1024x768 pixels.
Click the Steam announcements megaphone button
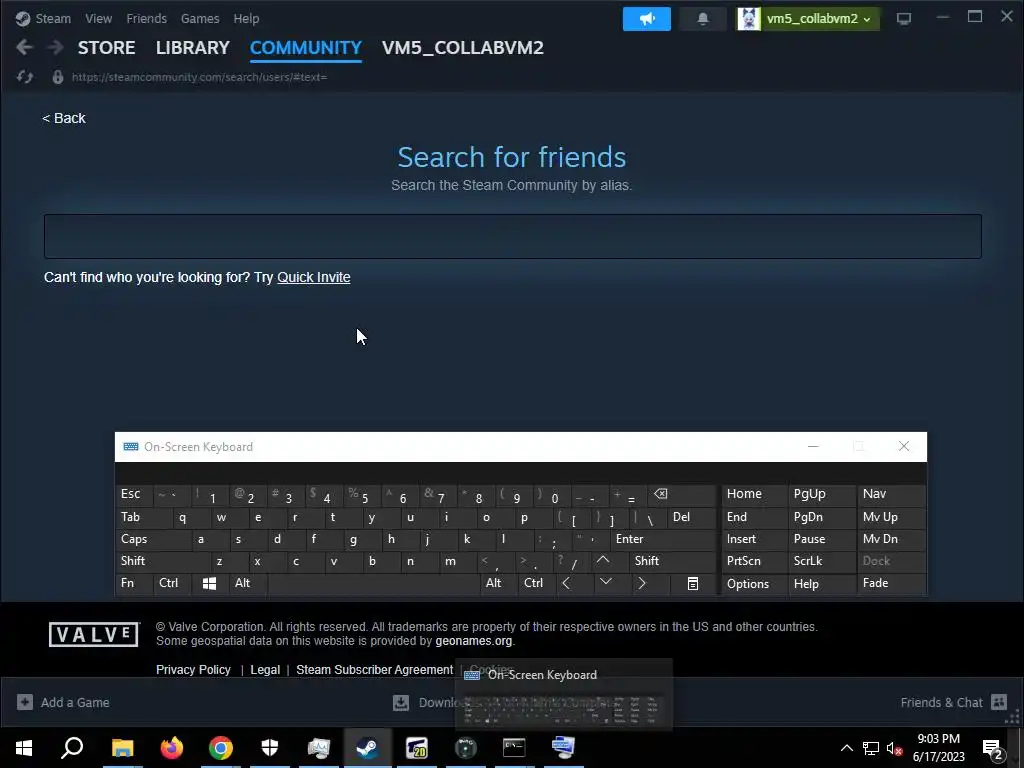pos(647,19)
